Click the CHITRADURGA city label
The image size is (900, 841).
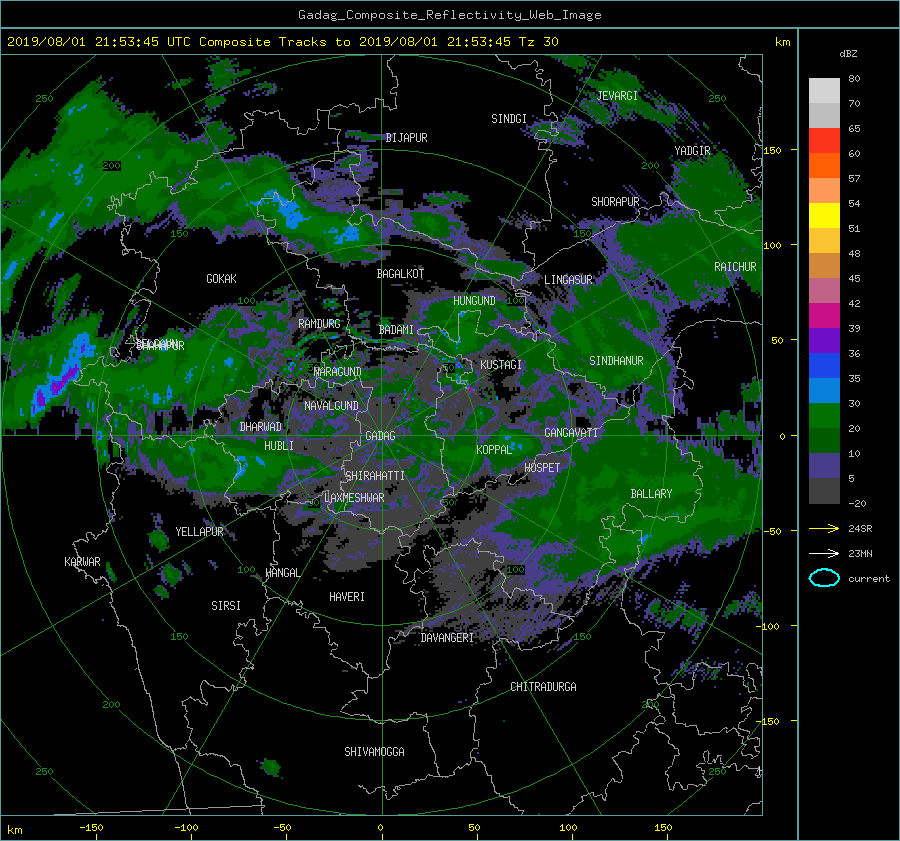tap(544, 687)
